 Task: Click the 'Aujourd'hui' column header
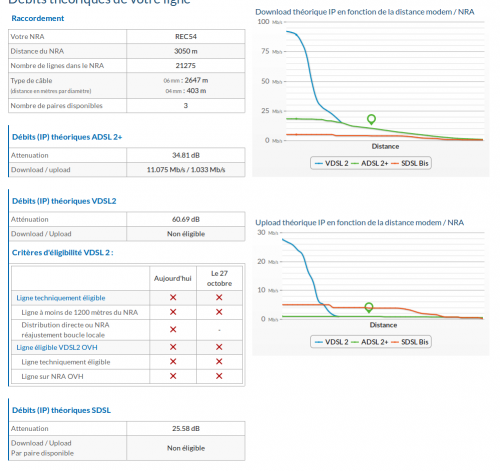[x=173, y=278]
